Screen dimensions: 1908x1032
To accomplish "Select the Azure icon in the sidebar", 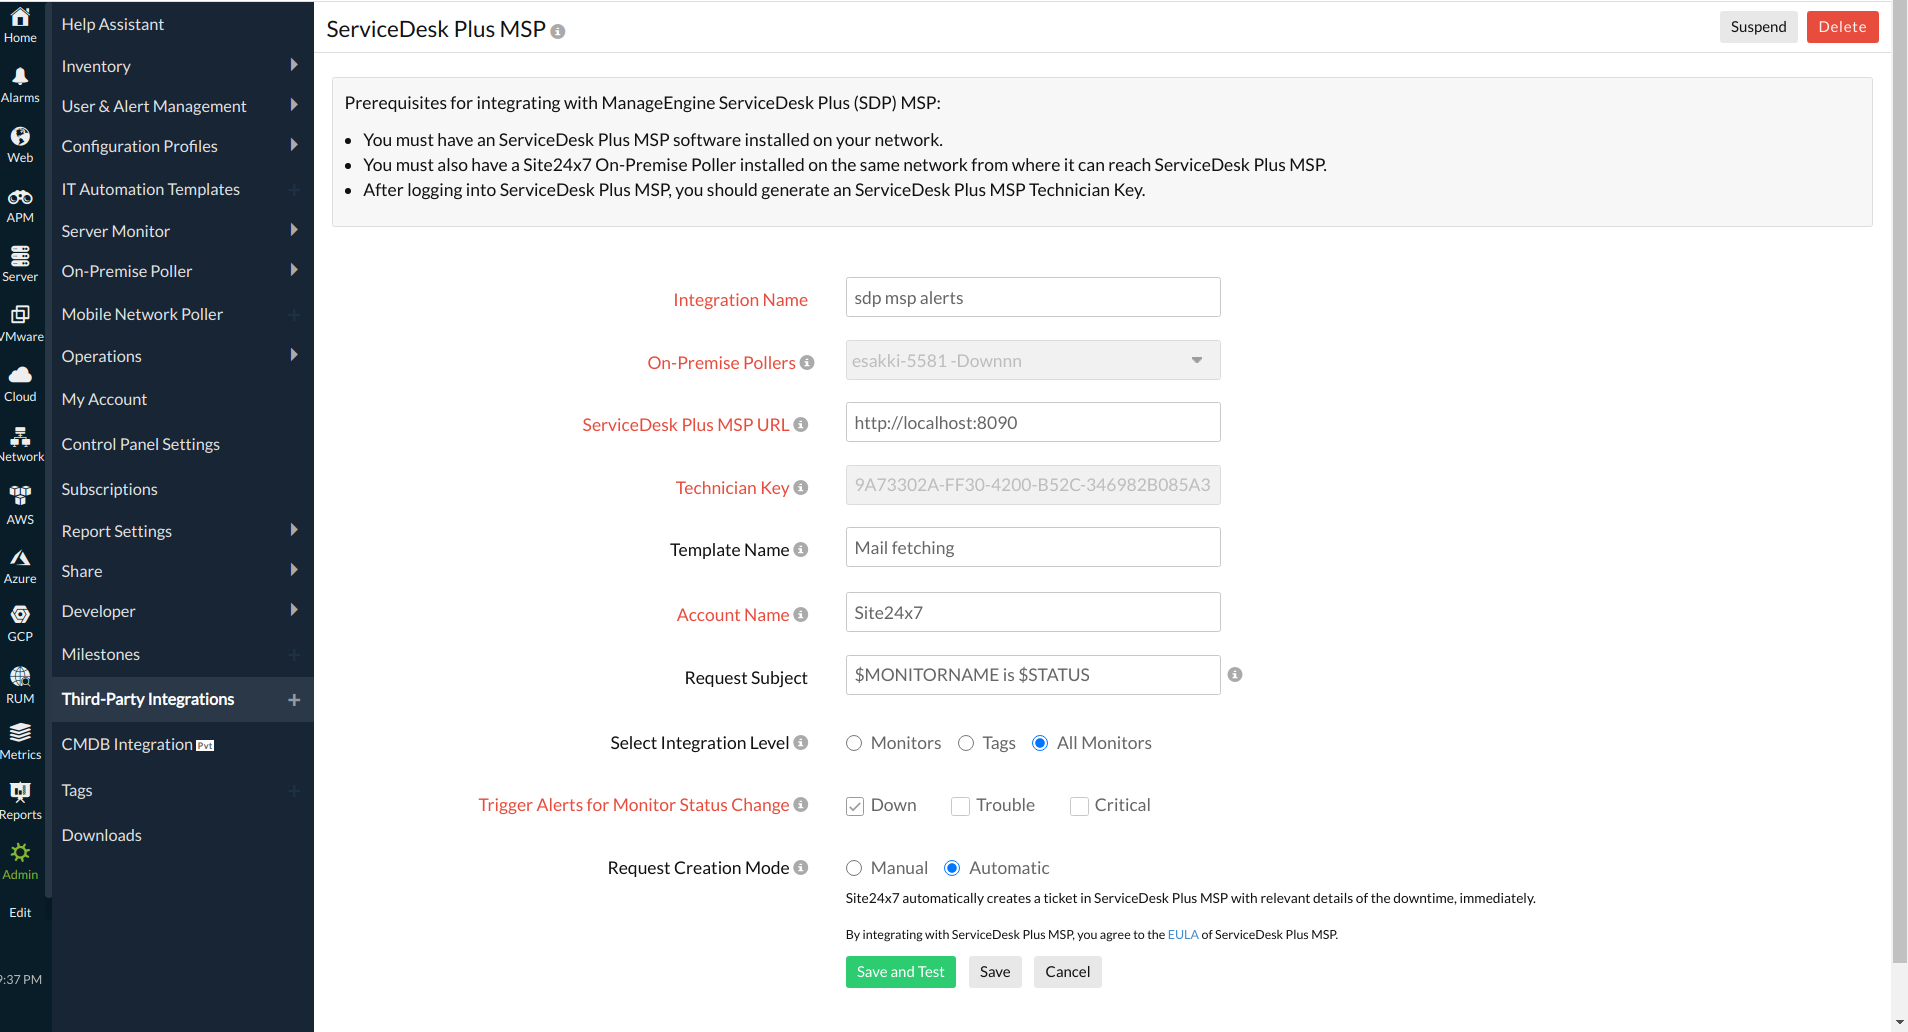I will tap(21, 562).
